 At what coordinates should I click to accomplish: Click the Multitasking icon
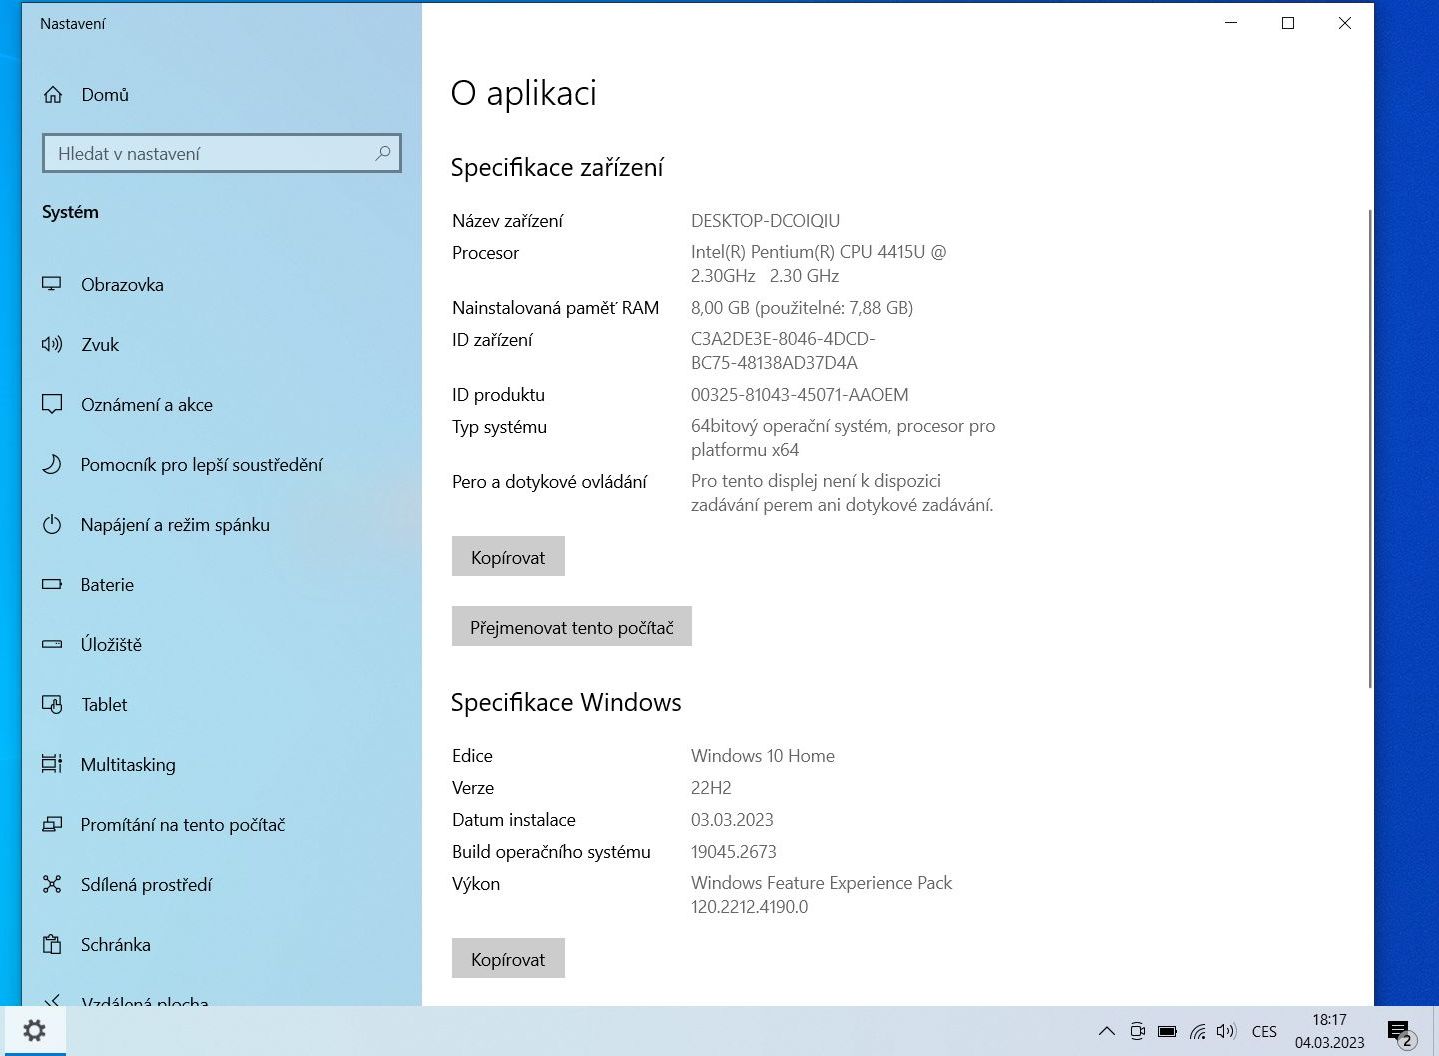pos(52,764)
